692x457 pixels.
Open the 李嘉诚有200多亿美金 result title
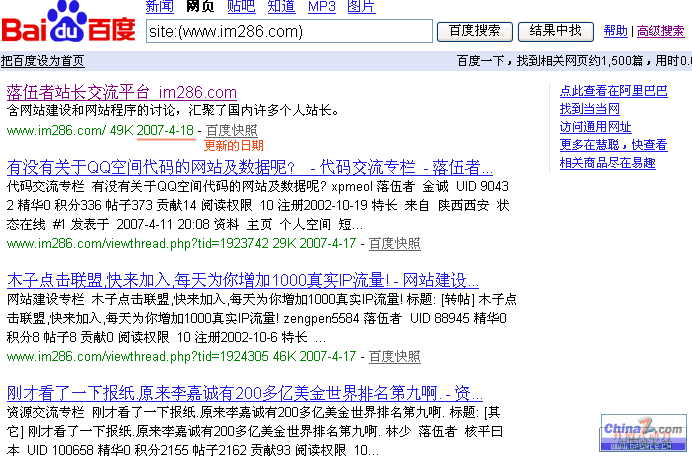tap(245, 393)
